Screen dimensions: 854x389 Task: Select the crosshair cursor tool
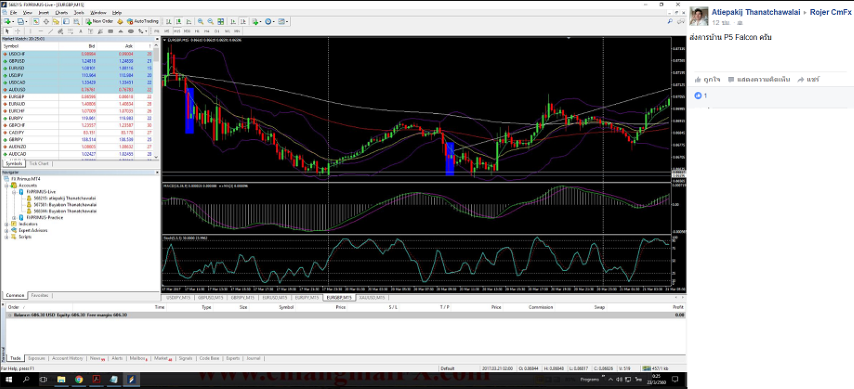tap(17, 31)
